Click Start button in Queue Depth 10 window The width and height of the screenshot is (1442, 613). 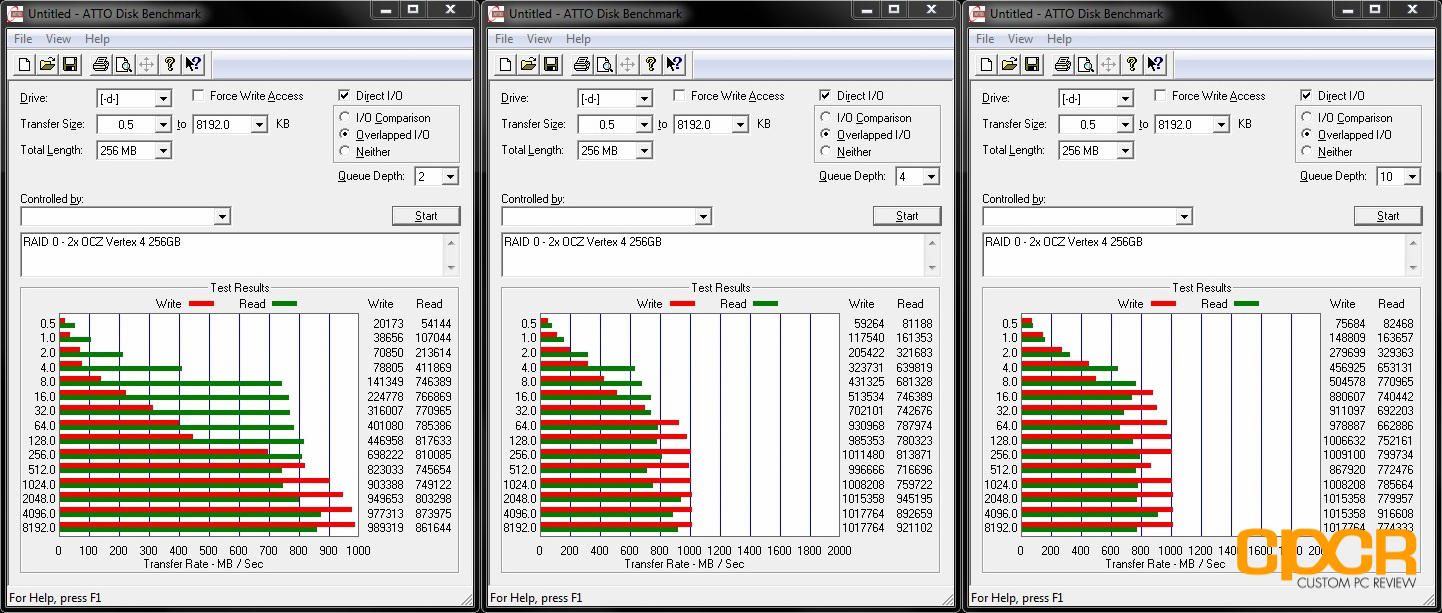click(x=1388, y=216)
